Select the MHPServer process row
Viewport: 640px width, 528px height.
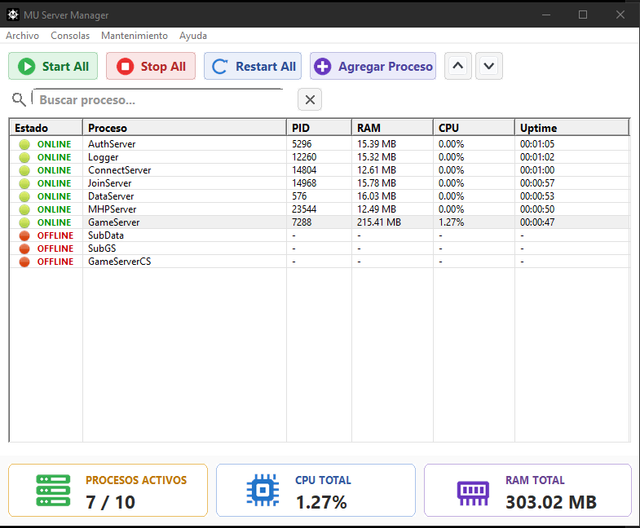click(320, 209)
